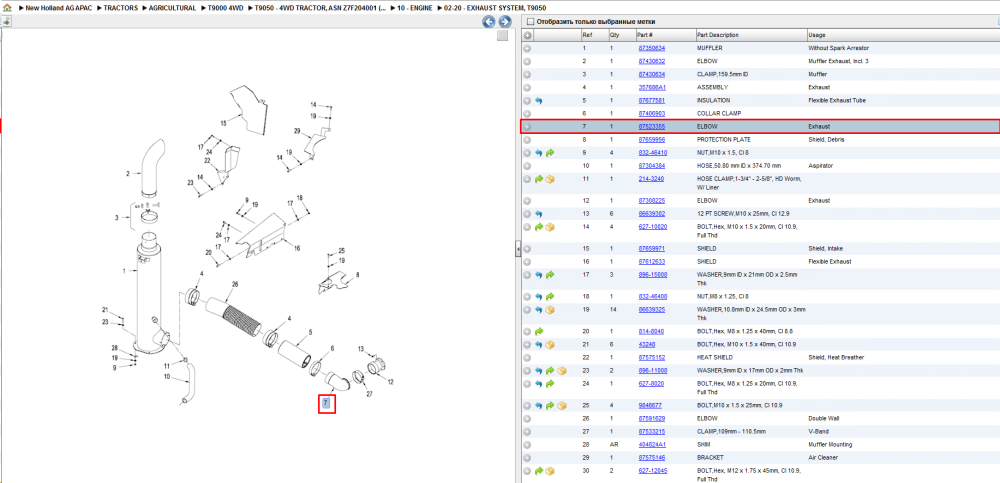Viewport: 1000px width, 483px height.
Task: Add the ELBOW ref 7 row with its plus icon
Action: [527, 126]
